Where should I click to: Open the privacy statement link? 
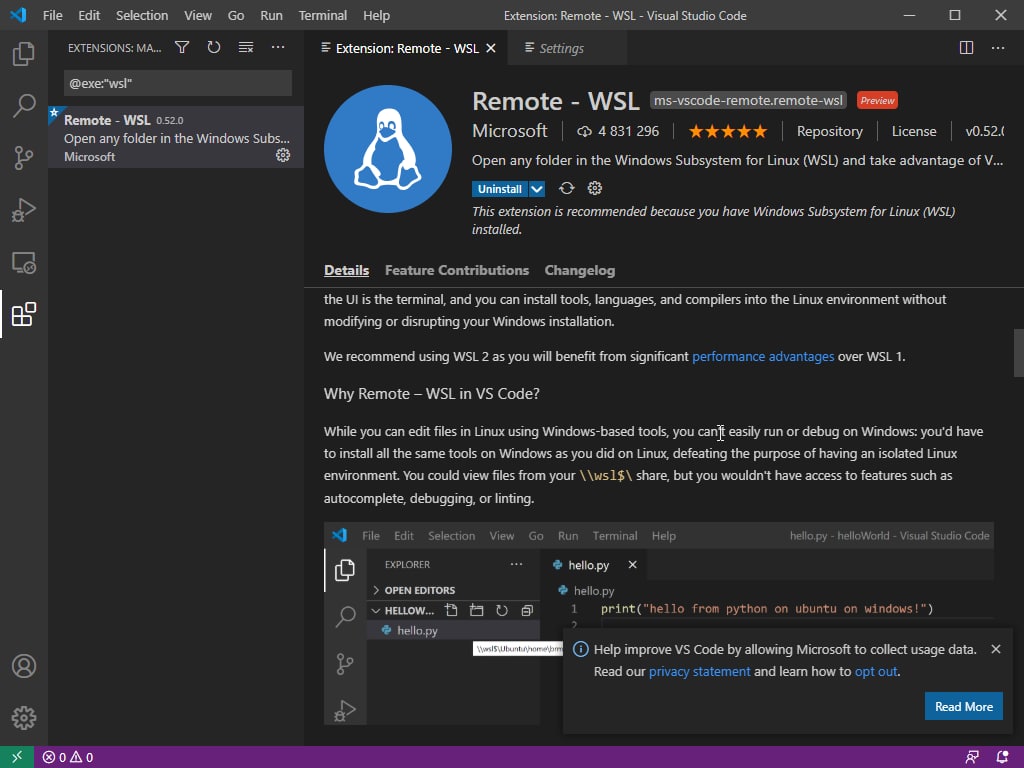pyautogui.click(x=699, y=671)
